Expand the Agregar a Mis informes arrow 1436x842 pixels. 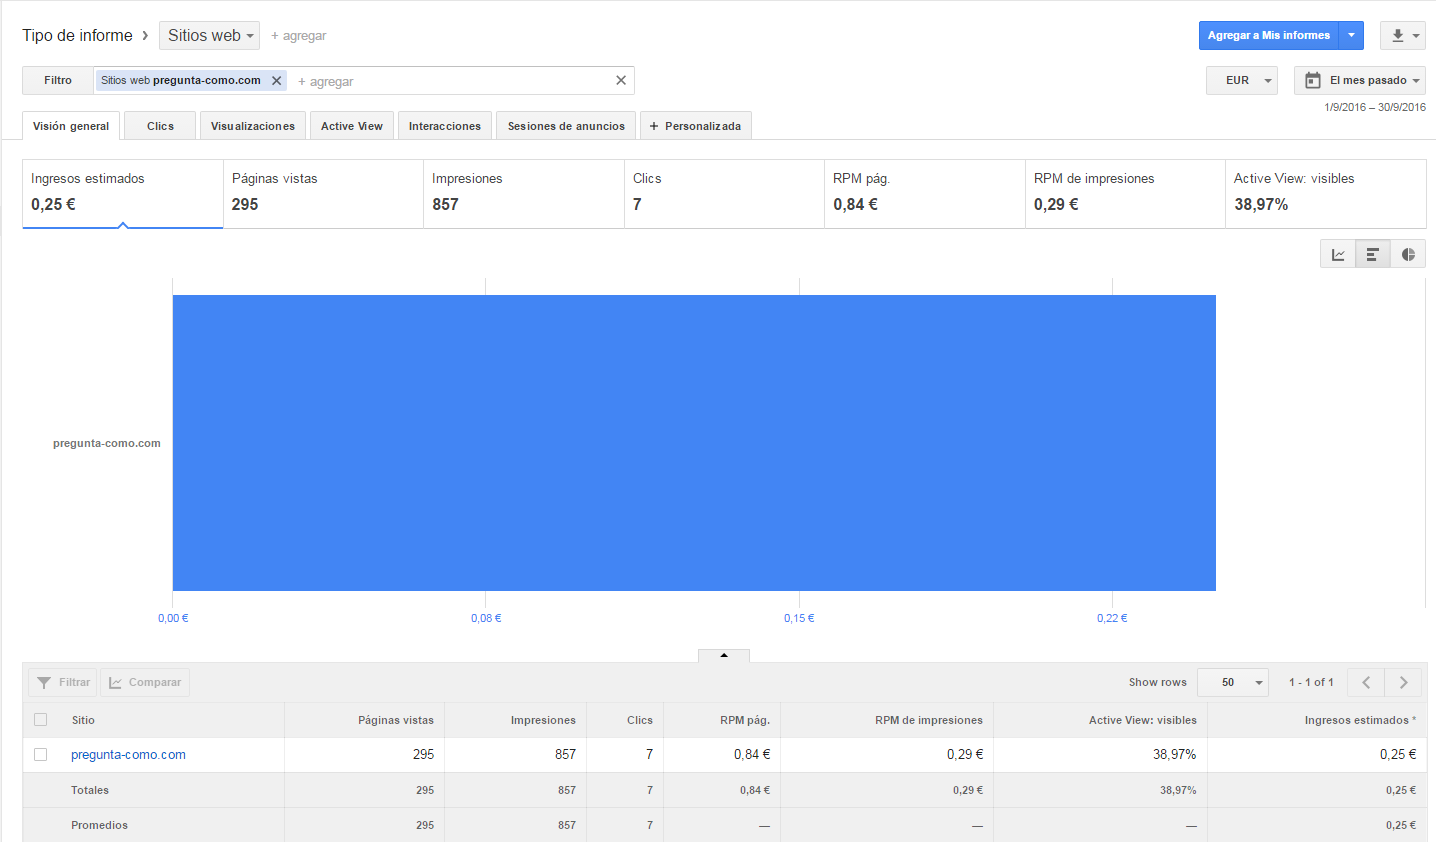coord(1351,35)
